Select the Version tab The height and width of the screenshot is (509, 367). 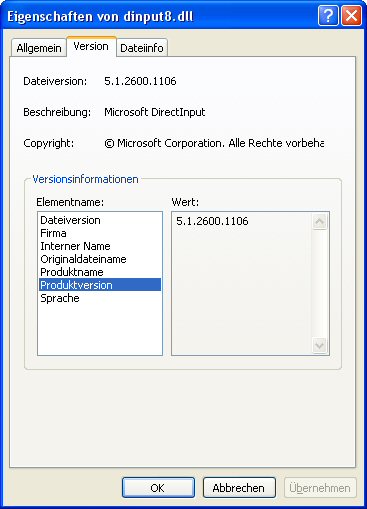[x=91, y=47]
